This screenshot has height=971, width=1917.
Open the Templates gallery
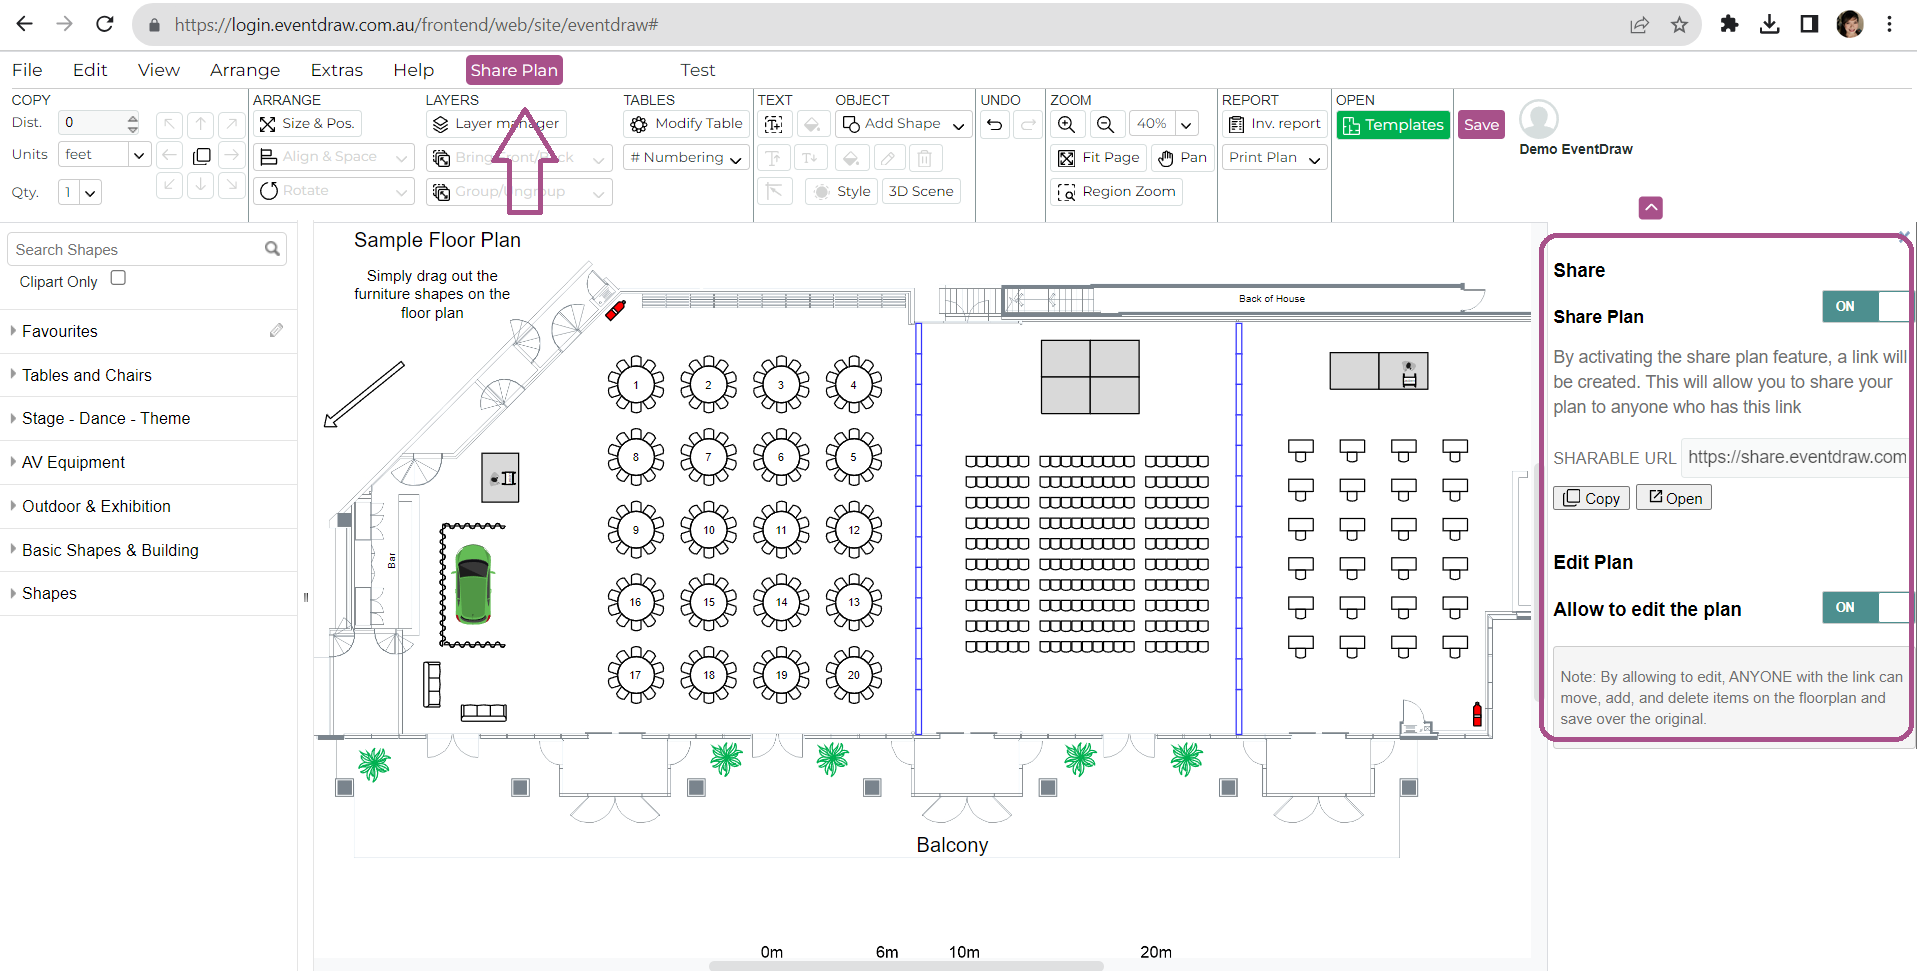tap(1392, 124)
